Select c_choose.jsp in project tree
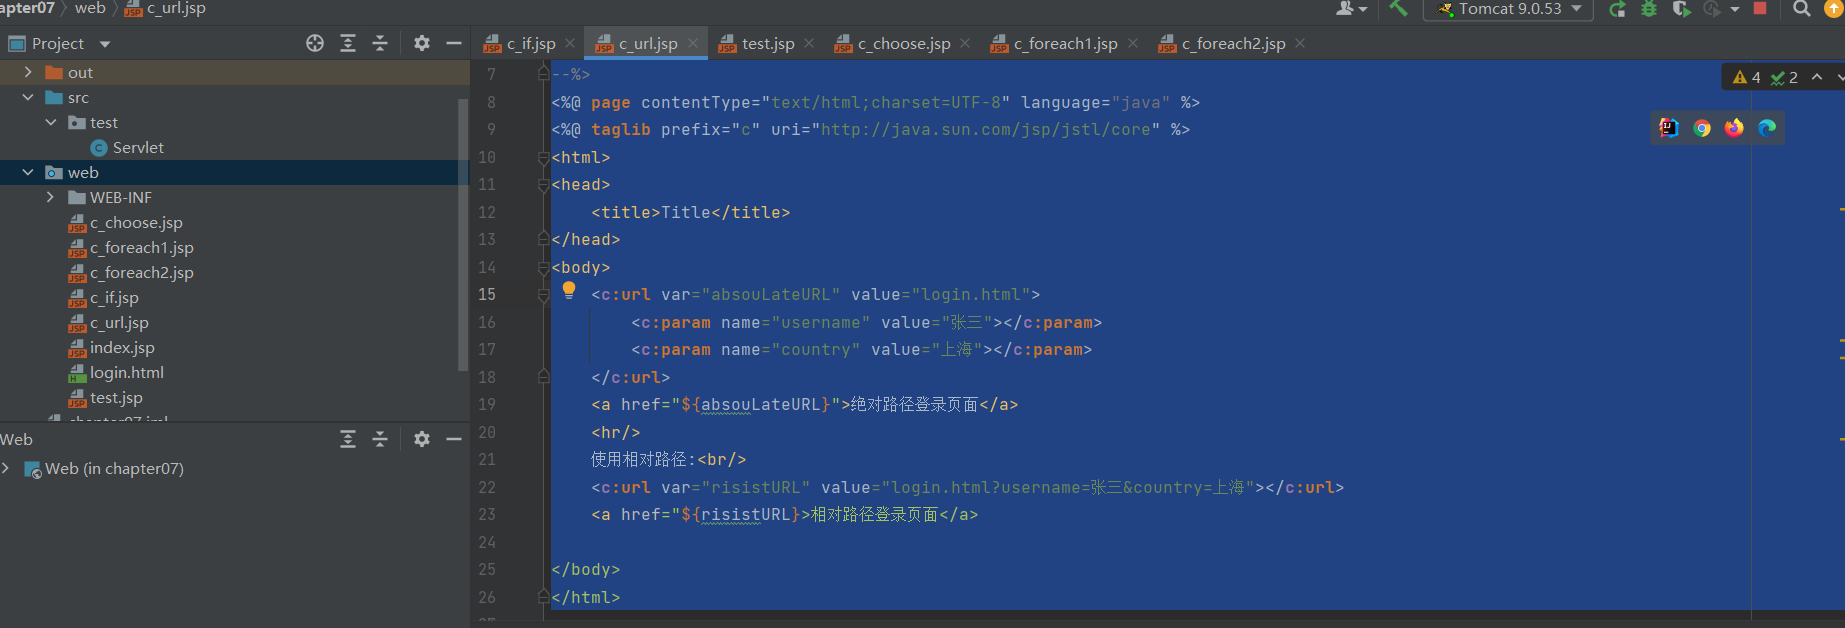 click(x=136, y=222)
